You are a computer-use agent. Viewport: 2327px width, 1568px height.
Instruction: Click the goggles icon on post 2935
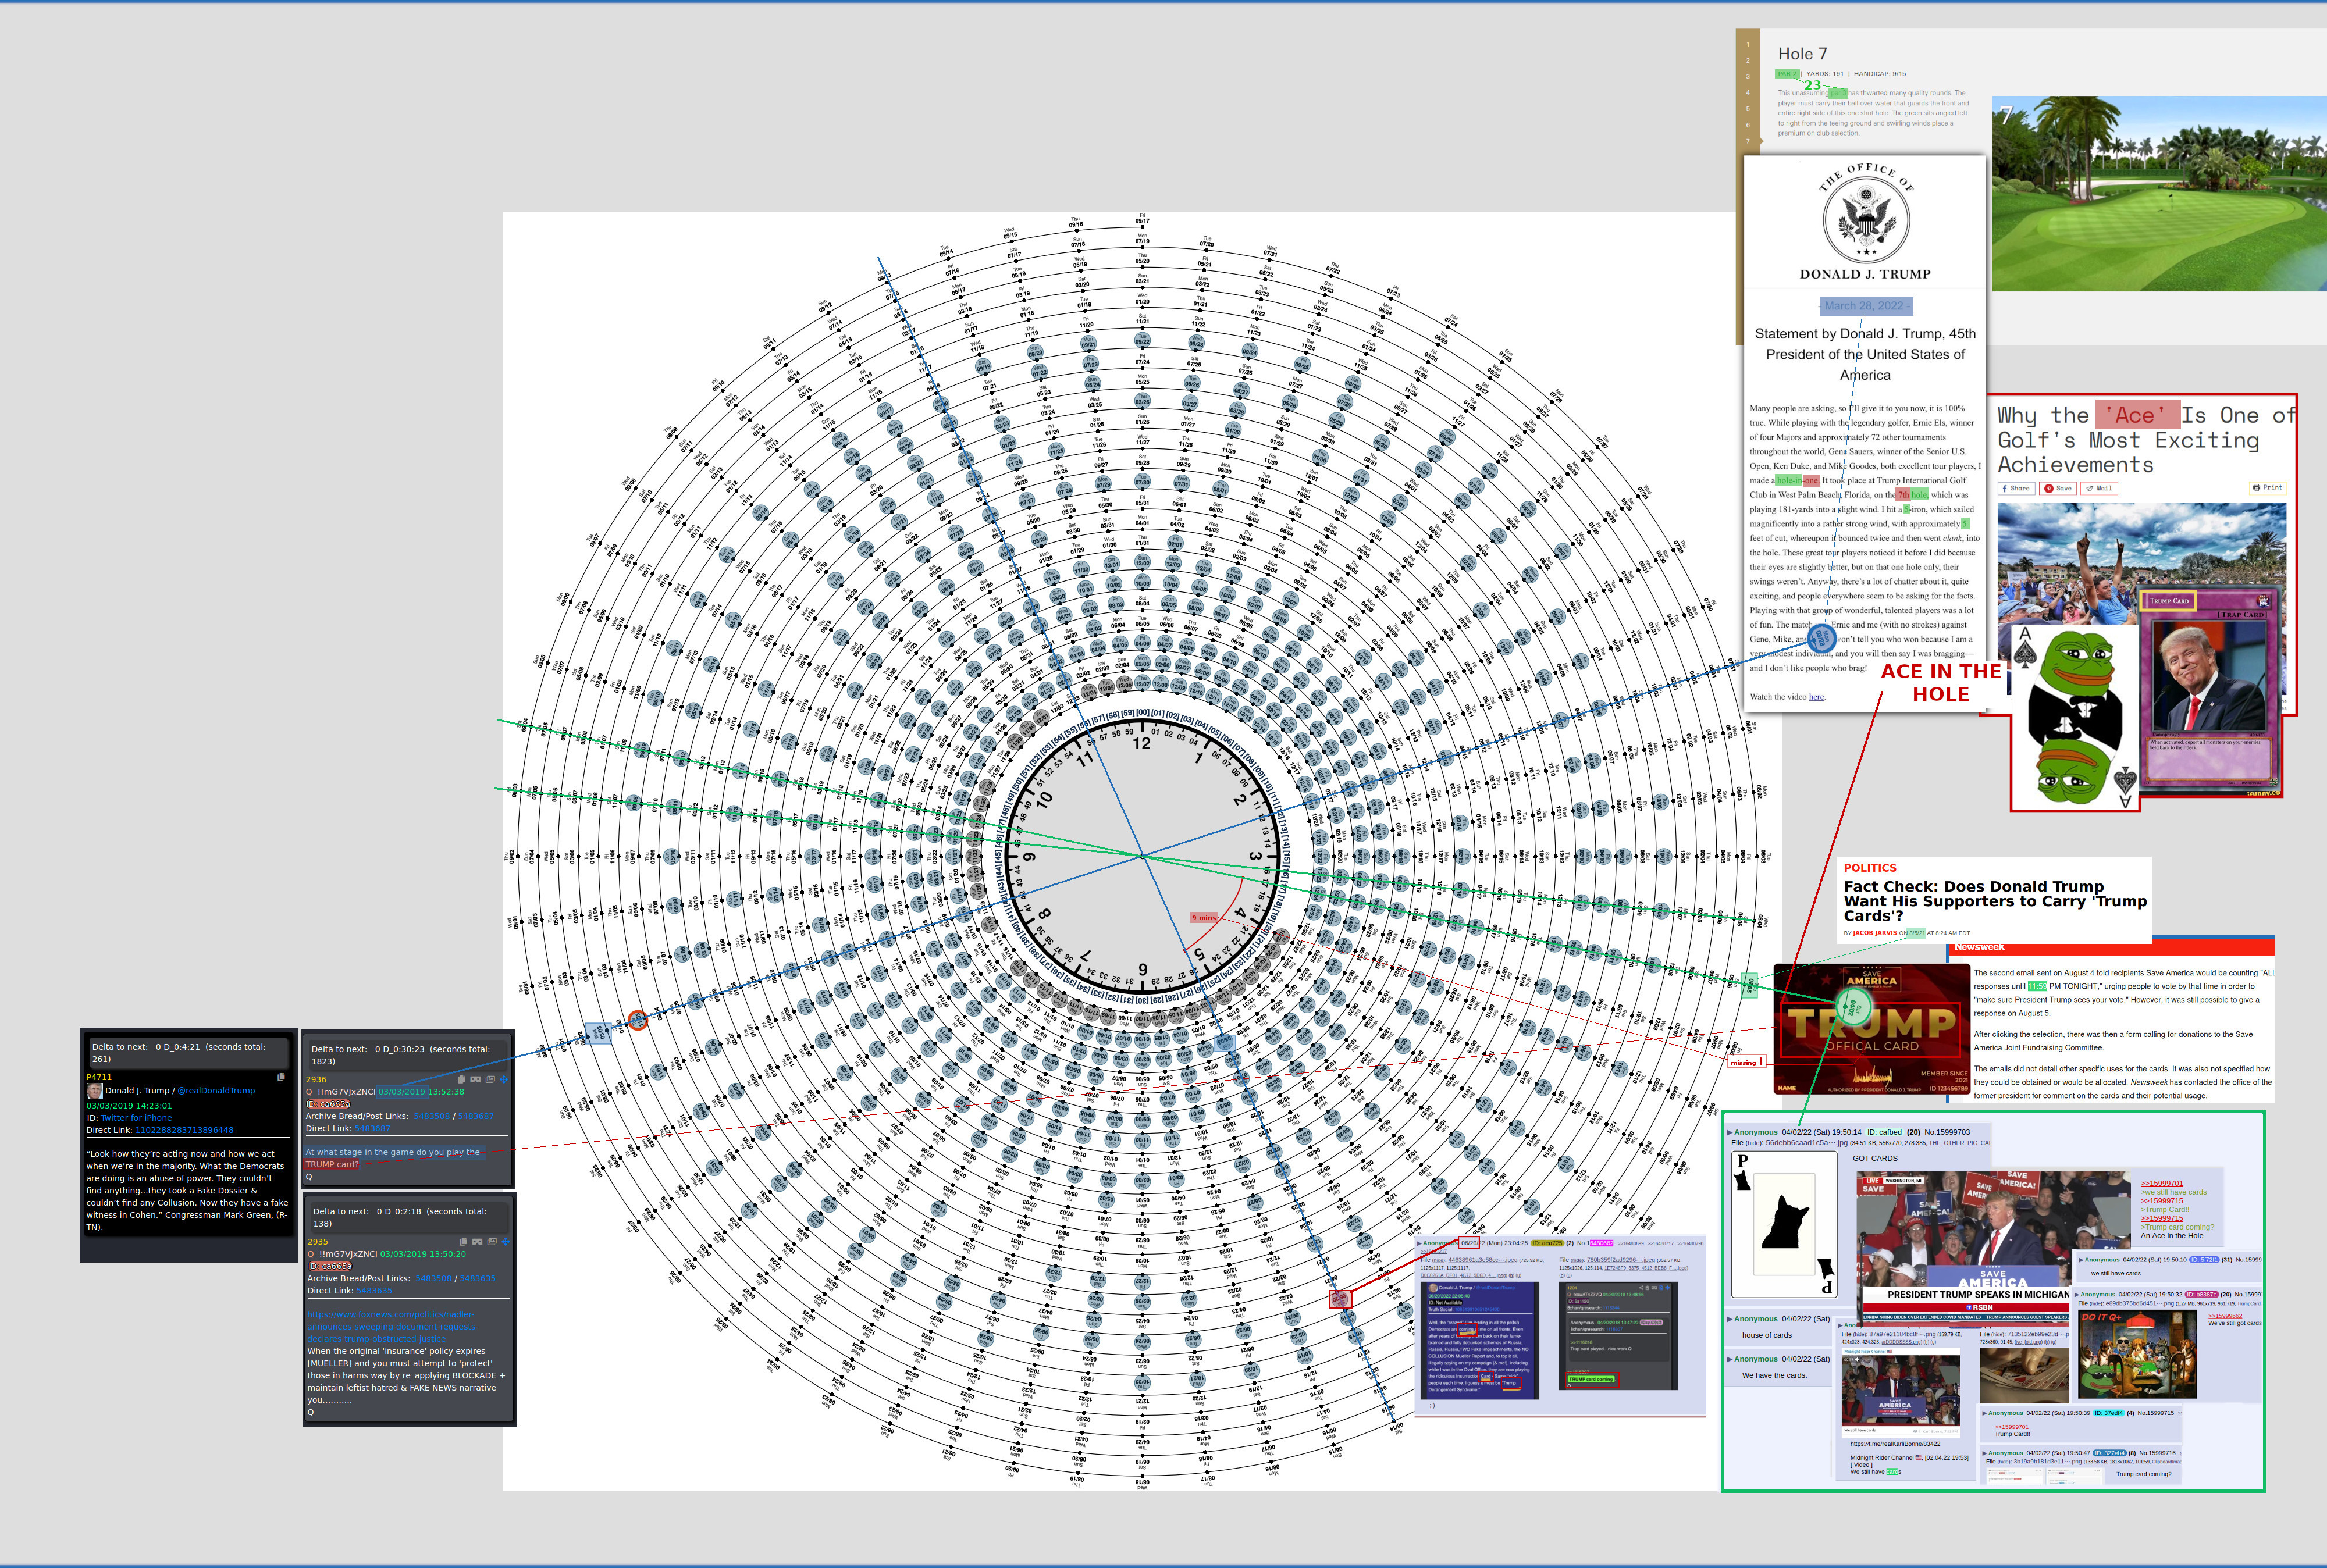click(477, 1242)
